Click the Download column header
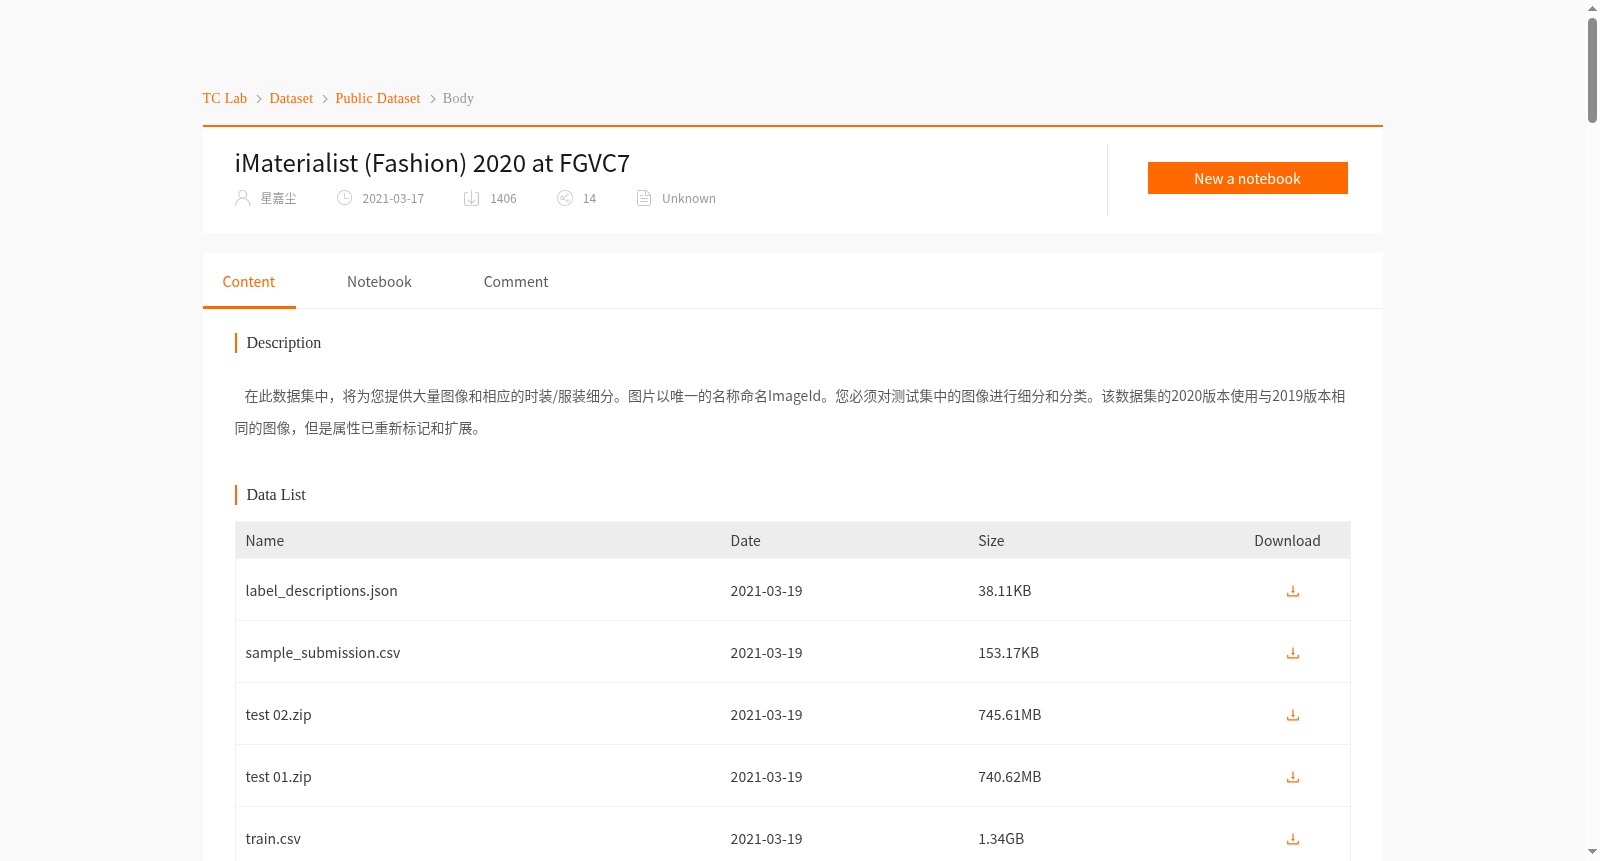 (1287, 541)
